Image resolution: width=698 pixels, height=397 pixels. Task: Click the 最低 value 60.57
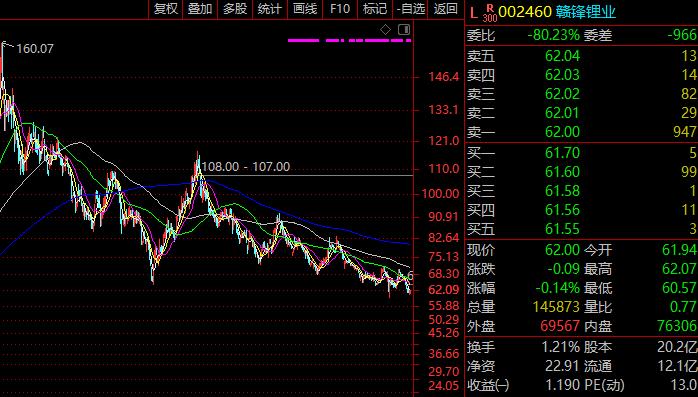[679, 288]
